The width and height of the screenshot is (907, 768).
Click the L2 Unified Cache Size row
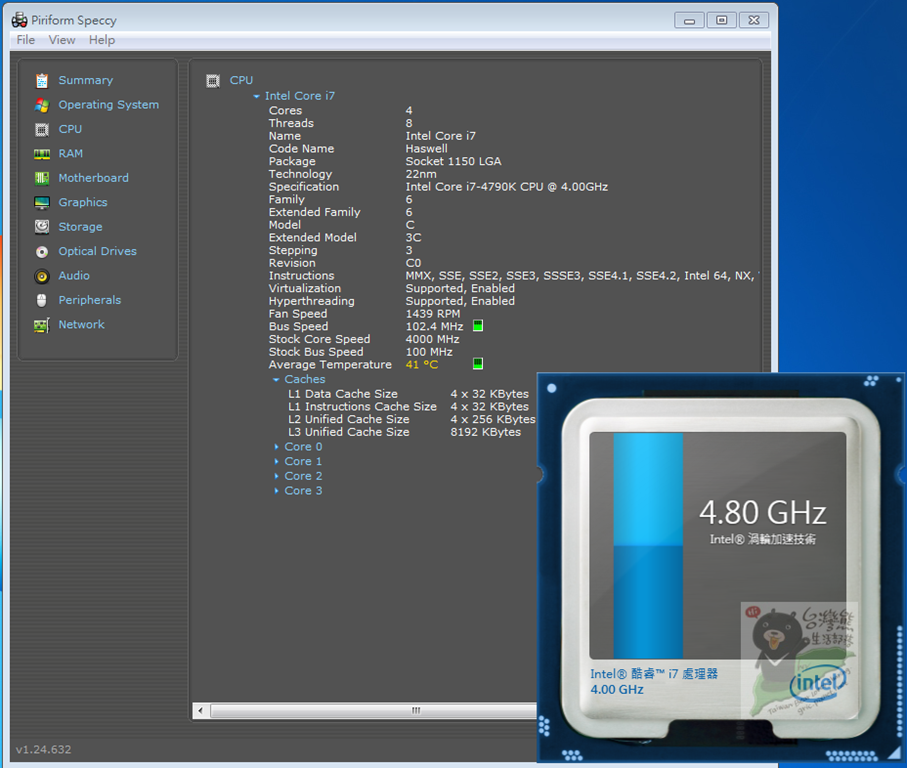click(x=412, y=419)
